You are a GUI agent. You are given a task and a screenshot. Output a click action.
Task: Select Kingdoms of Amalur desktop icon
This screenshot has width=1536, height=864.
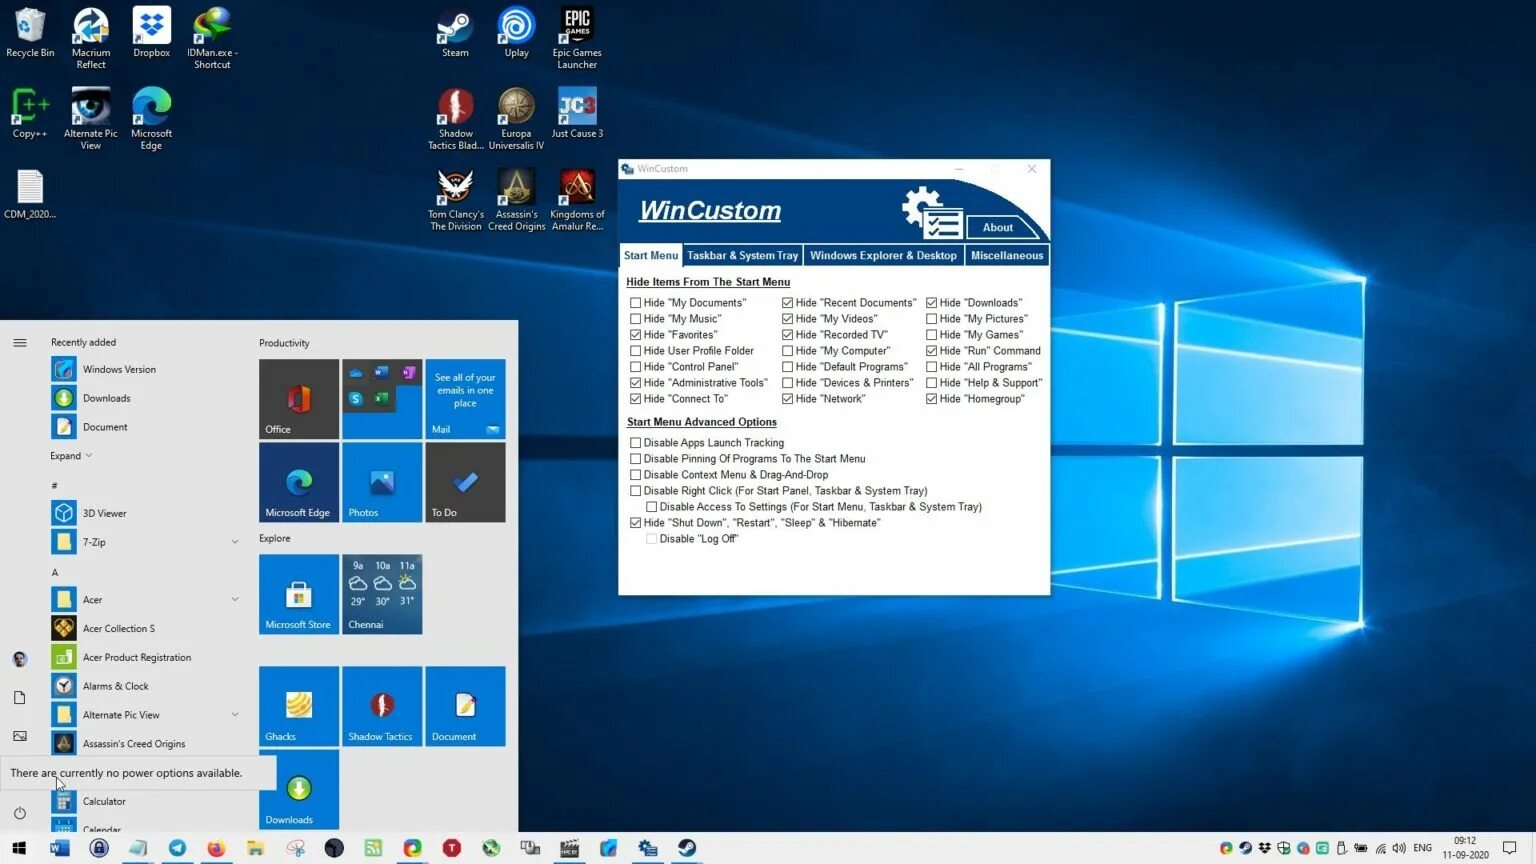[577, 200]
